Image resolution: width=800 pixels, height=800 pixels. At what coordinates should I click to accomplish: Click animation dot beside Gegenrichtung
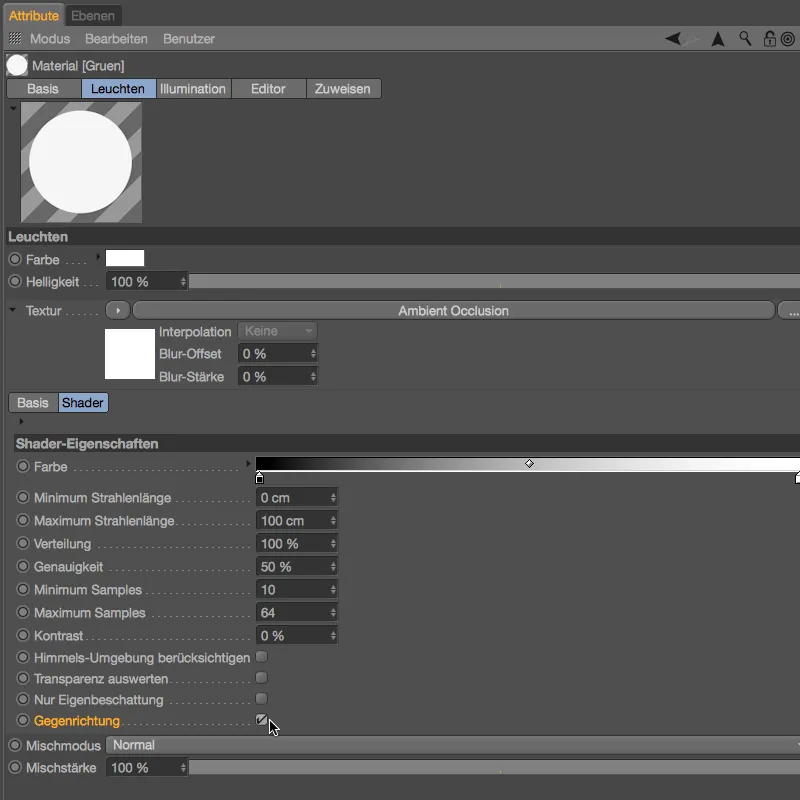[x=23, y=720]
